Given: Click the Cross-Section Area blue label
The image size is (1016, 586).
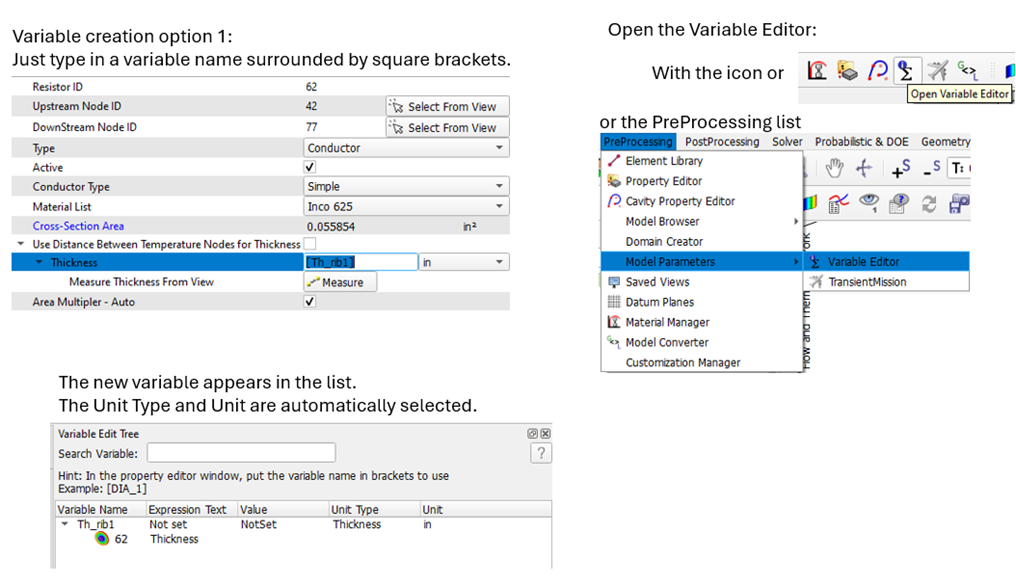Looking at the screenshot, I should click(x=78, y=226).
